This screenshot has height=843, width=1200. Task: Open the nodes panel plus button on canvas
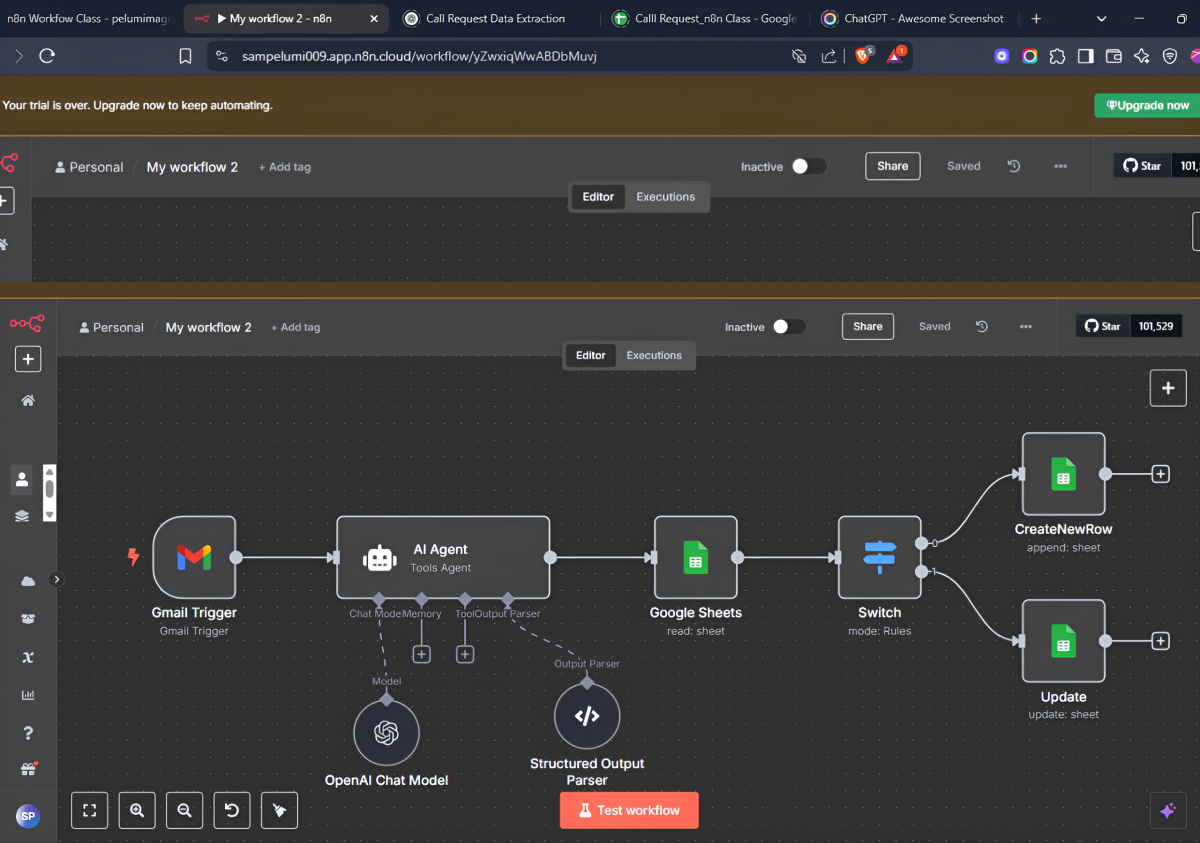click(1168, 388)
